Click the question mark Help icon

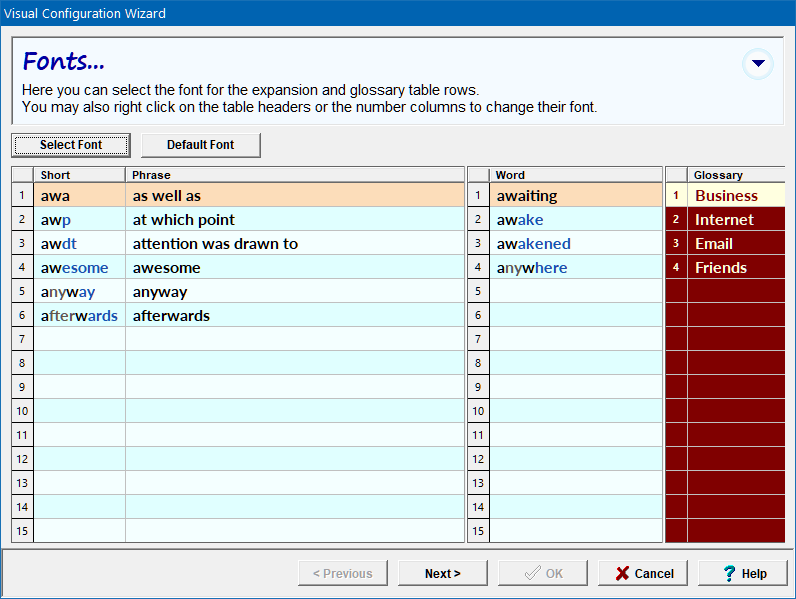729,573
